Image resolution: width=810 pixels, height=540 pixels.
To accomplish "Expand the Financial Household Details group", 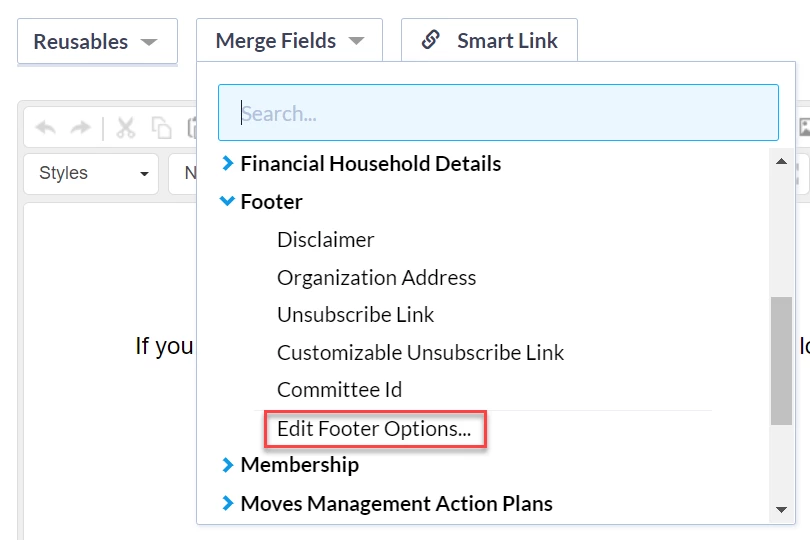I will [x=370, y=163].
